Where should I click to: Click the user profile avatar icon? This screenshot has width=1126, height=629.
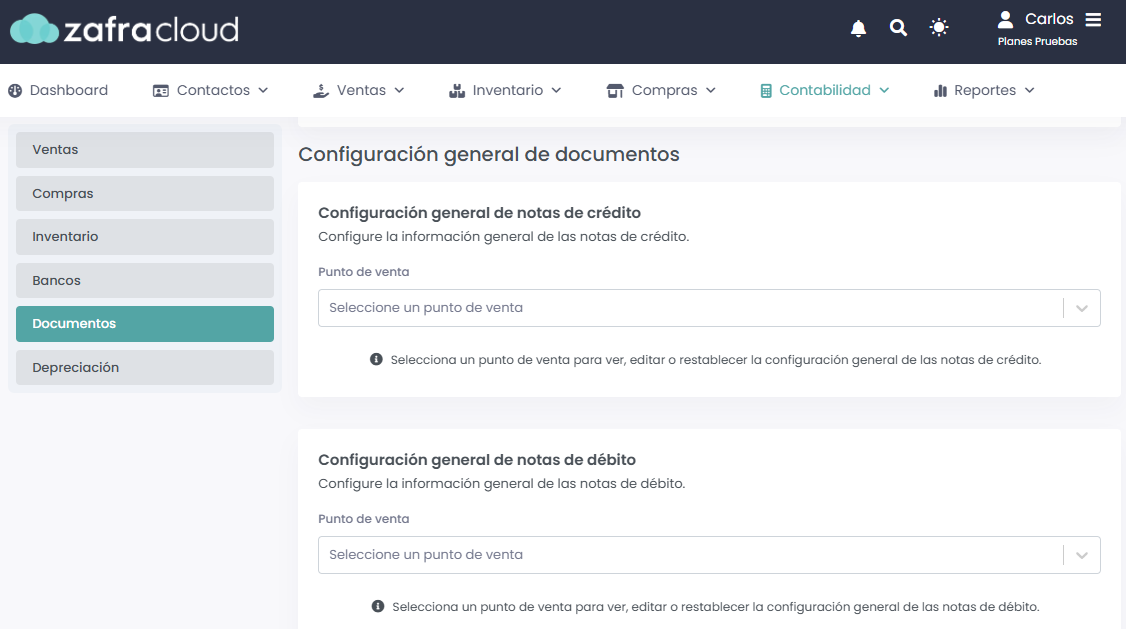(1005, 20)
